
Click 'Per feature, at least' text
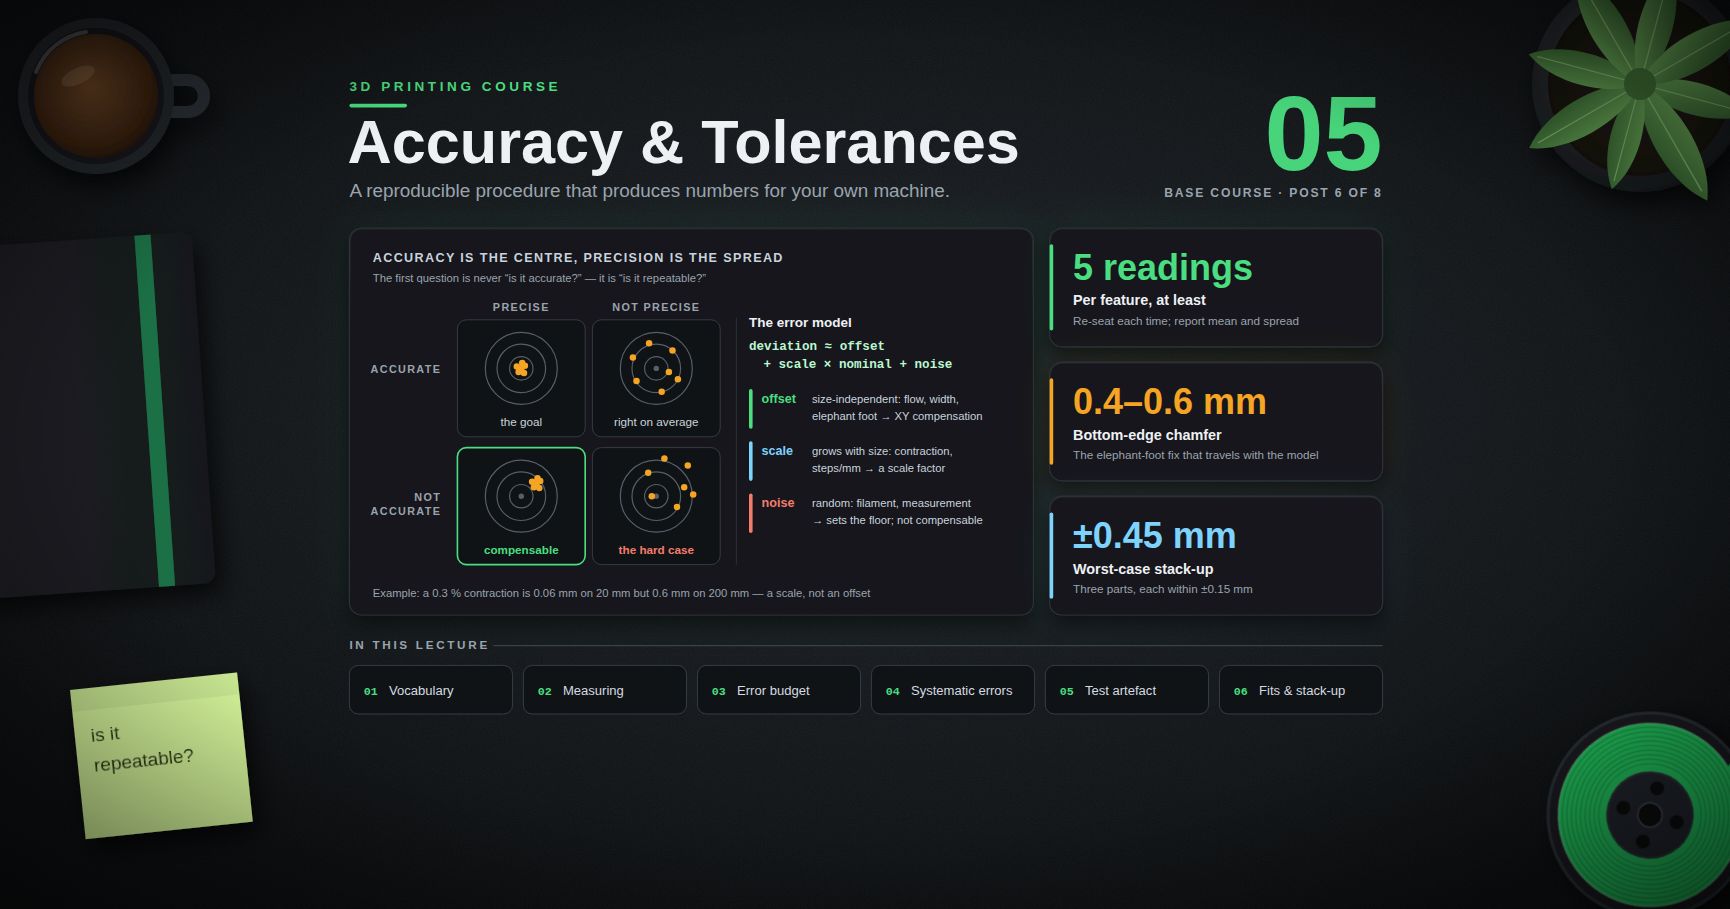tap(1139, 300)
